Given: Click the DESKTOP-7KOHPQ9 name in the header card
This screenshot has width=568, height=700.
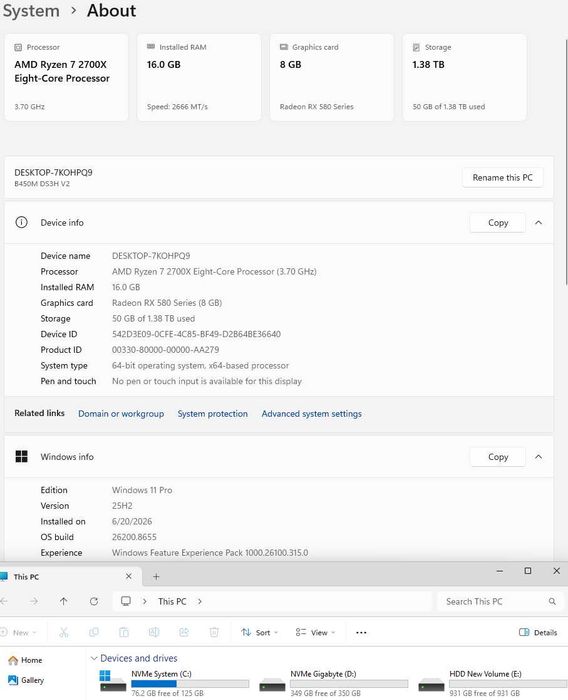Looking at the screenshot, I should (x=53, y=173).
